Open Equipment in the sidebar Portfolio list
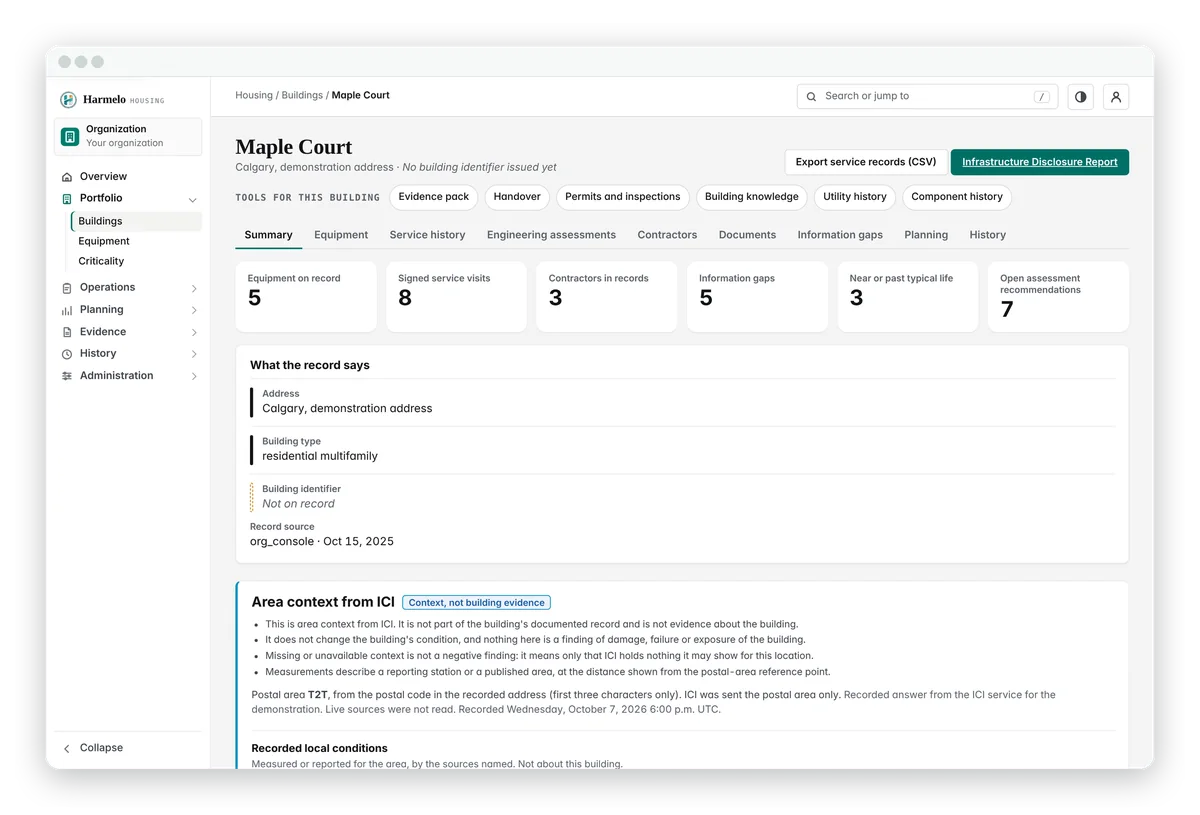The image size is (1200, 815). (x=104, y=241)
